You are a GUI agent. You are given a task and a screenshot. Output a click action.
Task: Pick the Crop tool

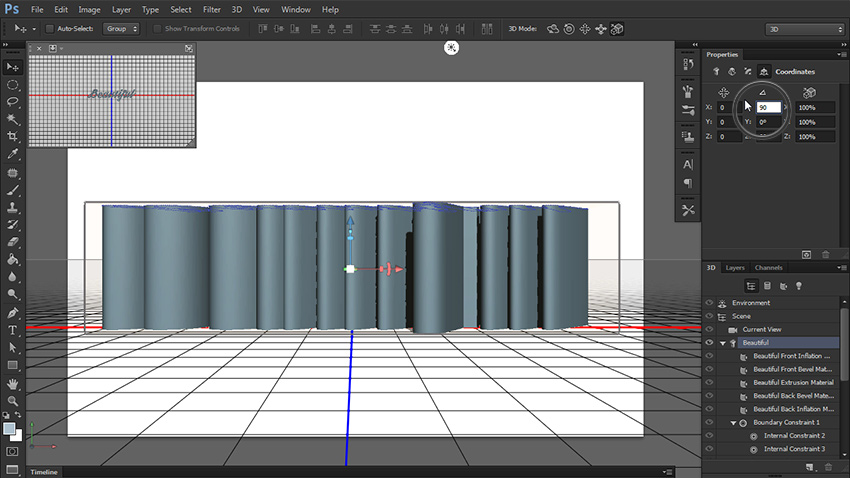point(13,136)
